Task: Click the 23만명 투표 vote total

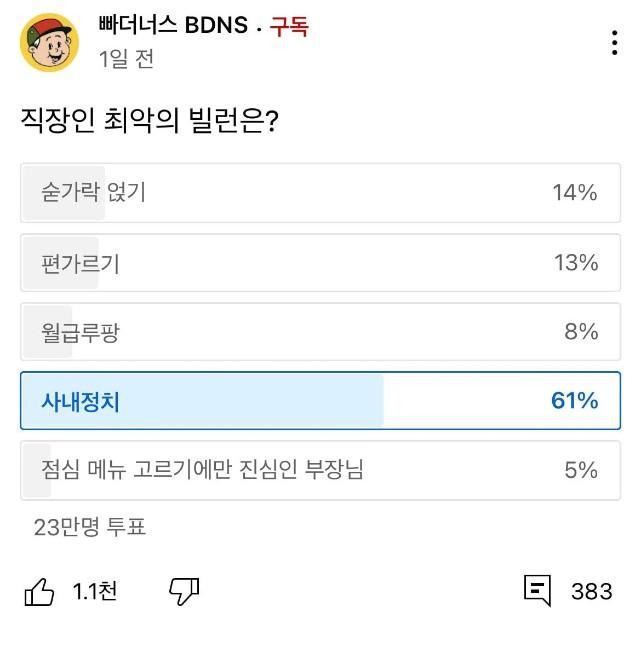Action: [90, 527]
